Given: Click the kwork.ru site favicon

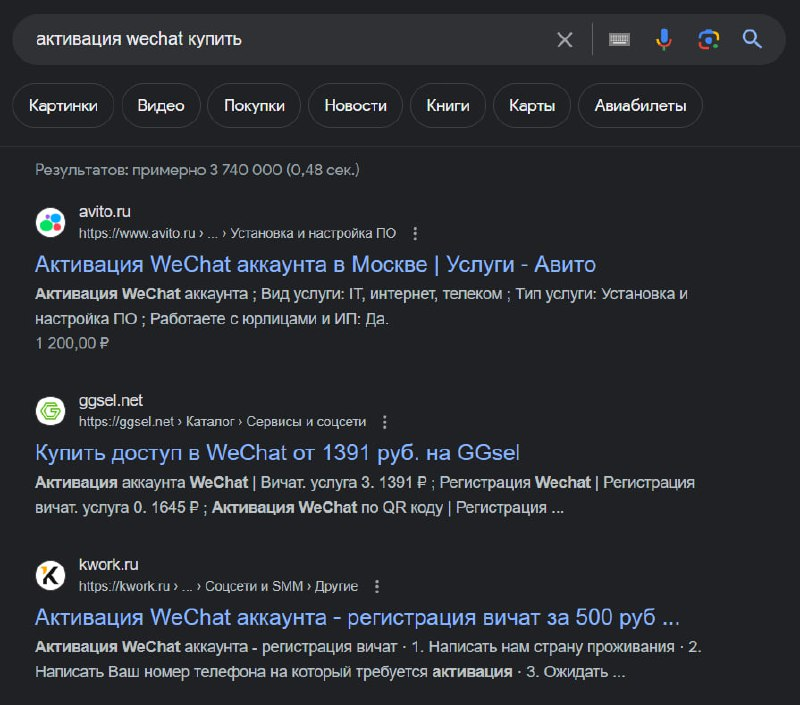Looking at the screenshot, I should coord(51,575).
